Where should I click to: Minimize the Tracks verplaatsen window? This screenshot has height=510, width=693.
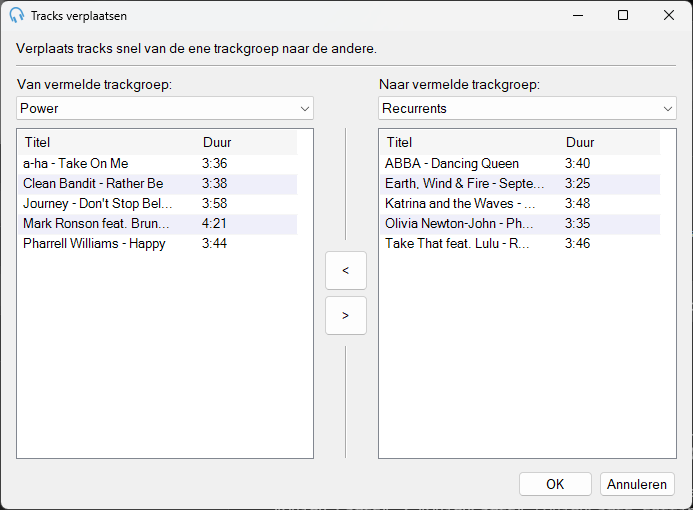point(578,15)
